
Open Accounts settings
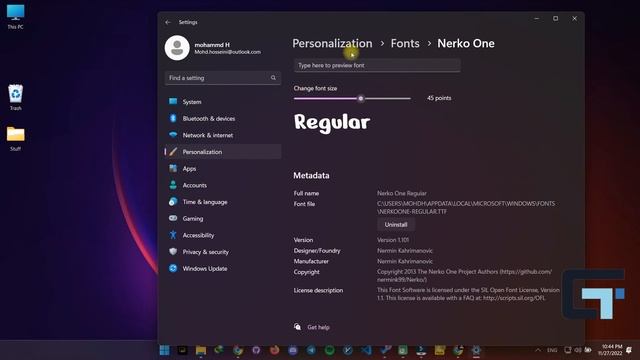tap(223, 185)
